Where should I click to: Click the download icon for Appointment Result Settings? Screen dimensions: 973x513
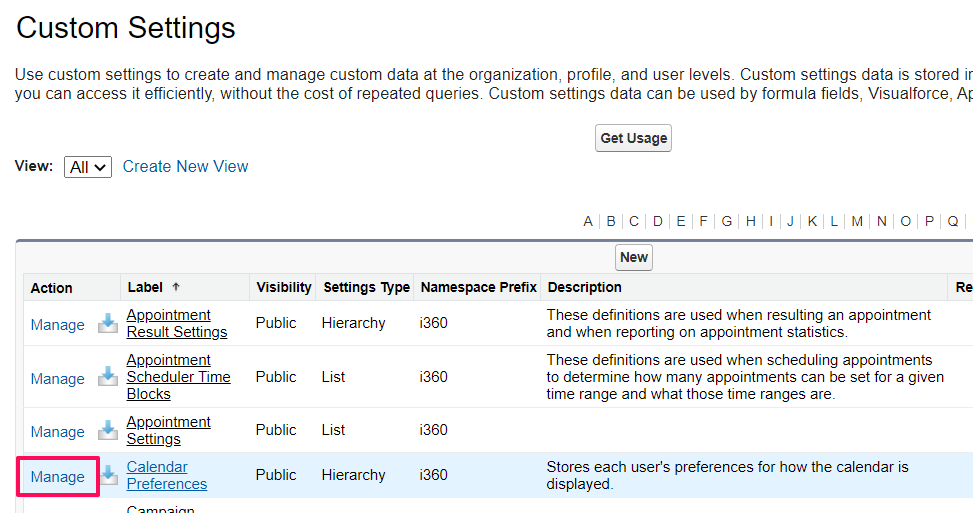[108, 323]
